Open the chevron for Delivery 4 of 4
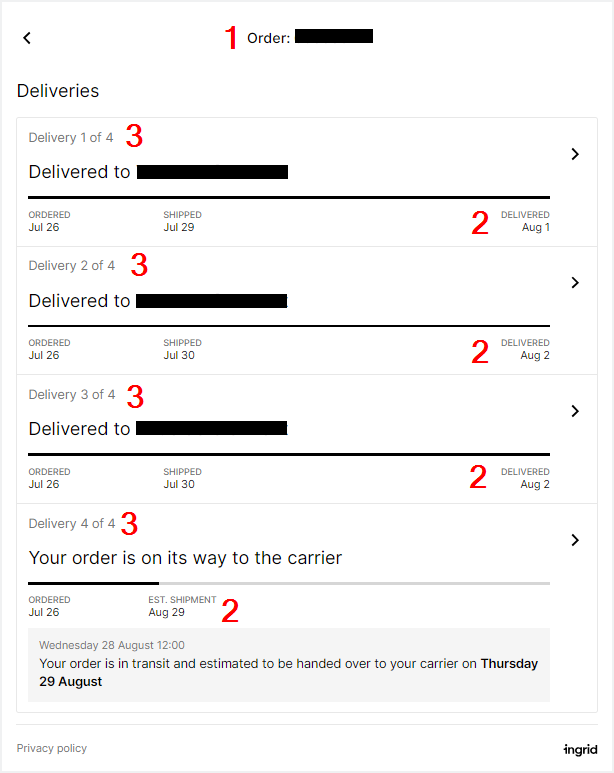Viewport: 614px width, 773px height. click(575, 540)
